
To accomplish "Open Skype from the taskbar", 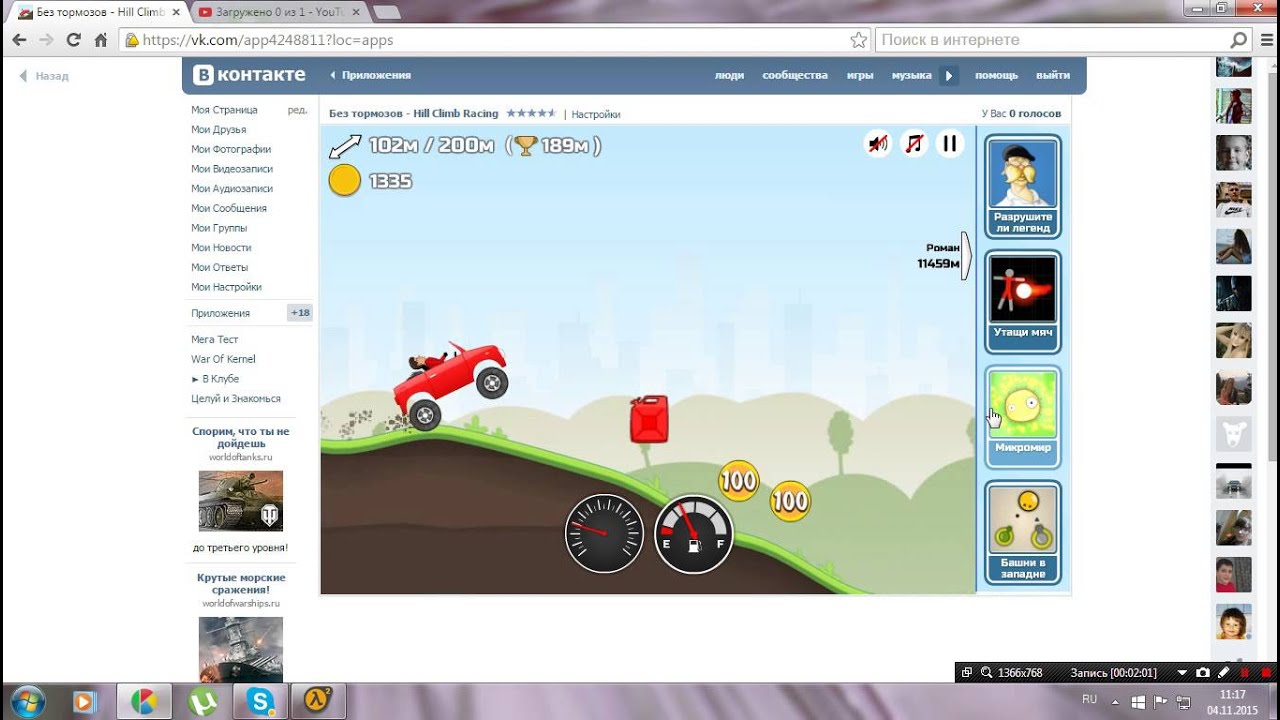I will [261, 702].
